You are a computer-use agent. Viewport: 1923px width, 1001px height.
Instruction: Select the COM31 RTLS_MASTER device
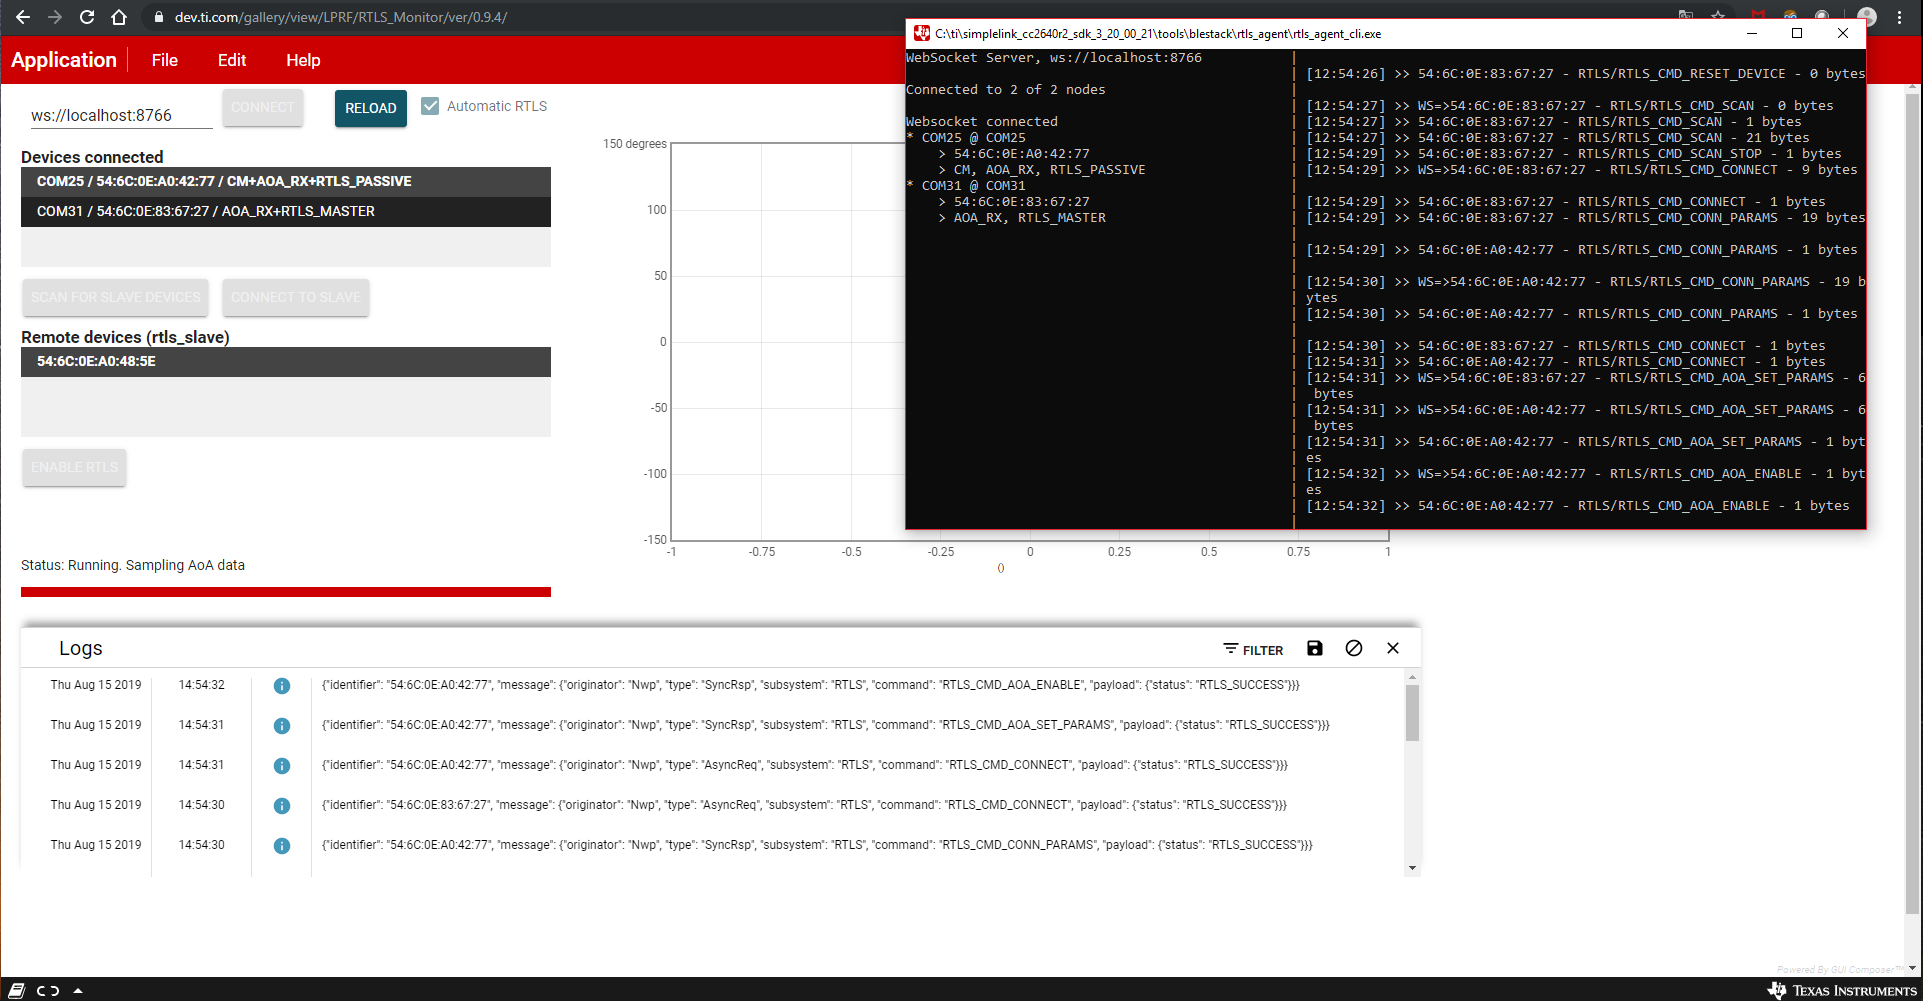(x=286, y=212)
